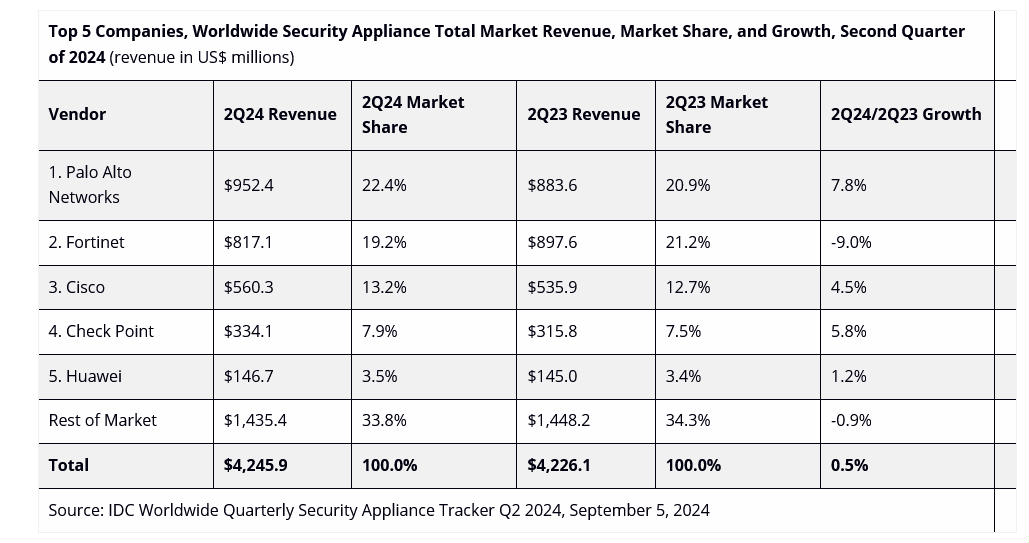Click the 4.5% growth value
This screenshot has height=543, width=1029.
(x=849, y=287)
